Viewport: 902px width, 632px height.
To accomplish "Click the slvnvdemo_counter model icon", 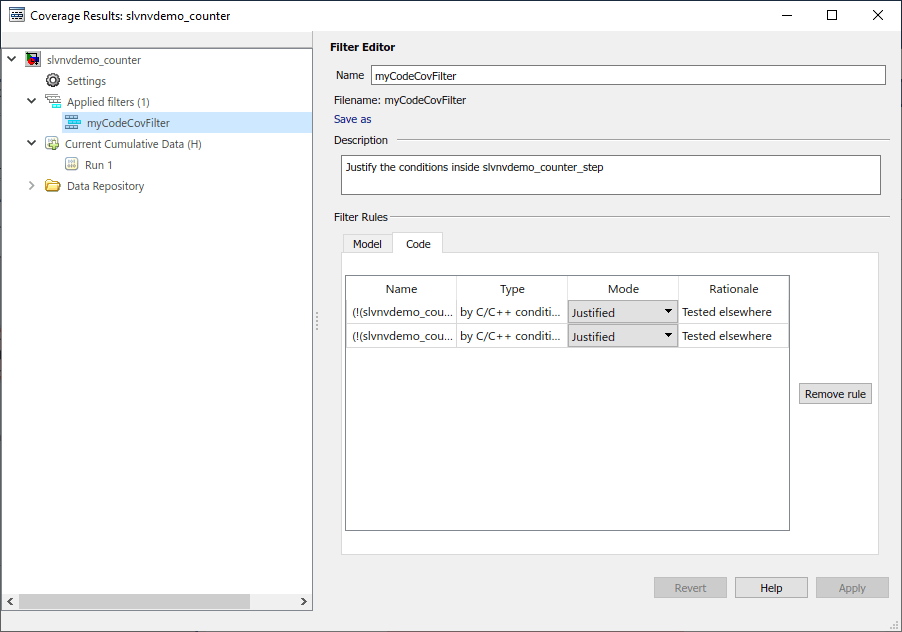I will [x=33, y=60].
